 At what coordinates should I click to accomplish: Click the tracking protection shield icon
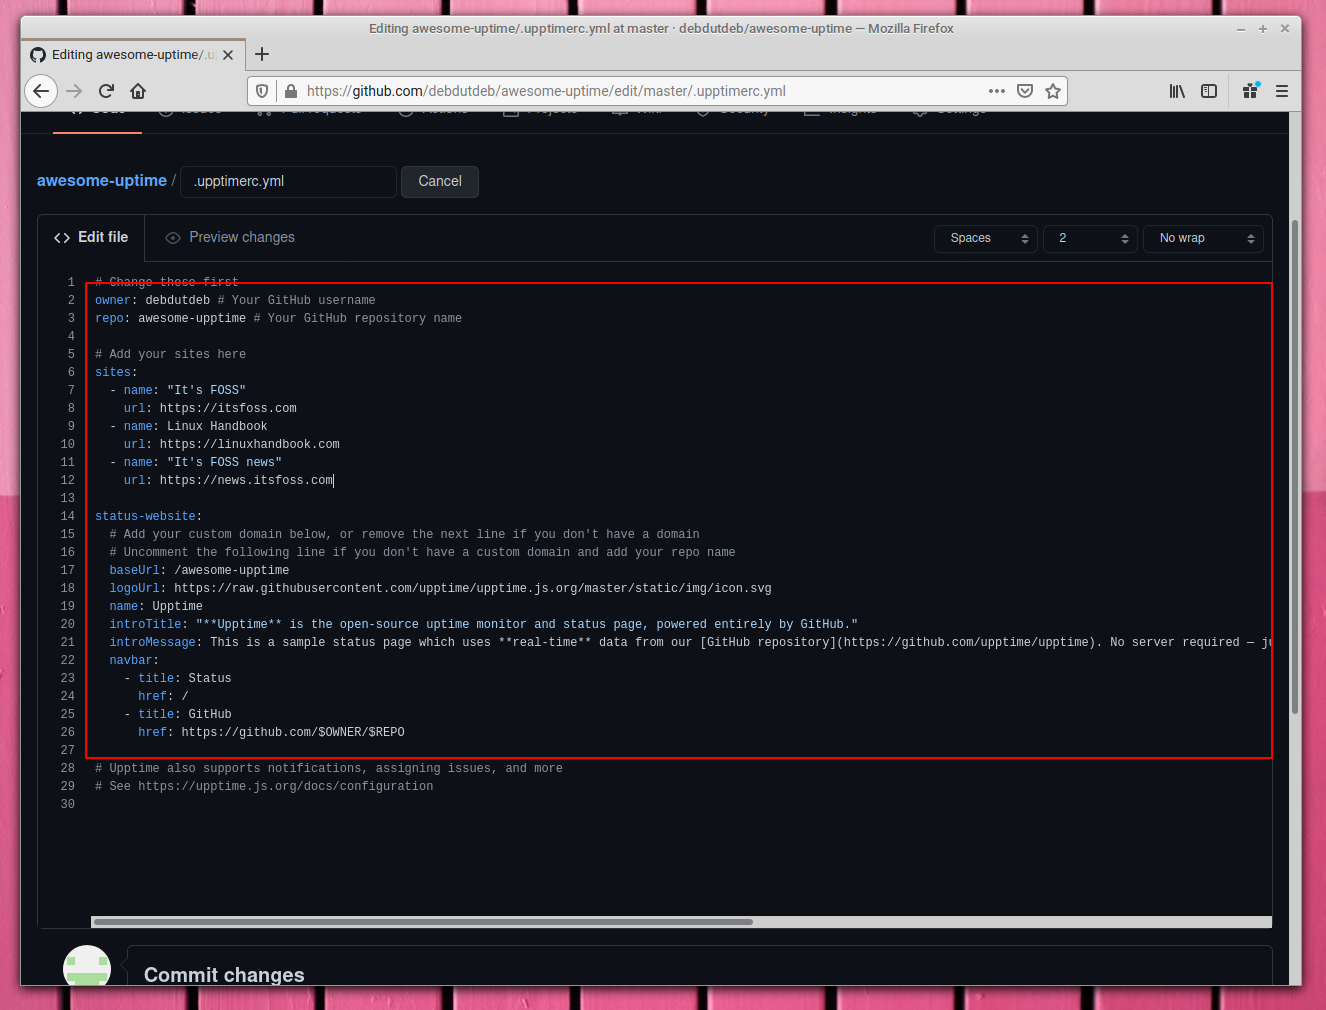261,90
